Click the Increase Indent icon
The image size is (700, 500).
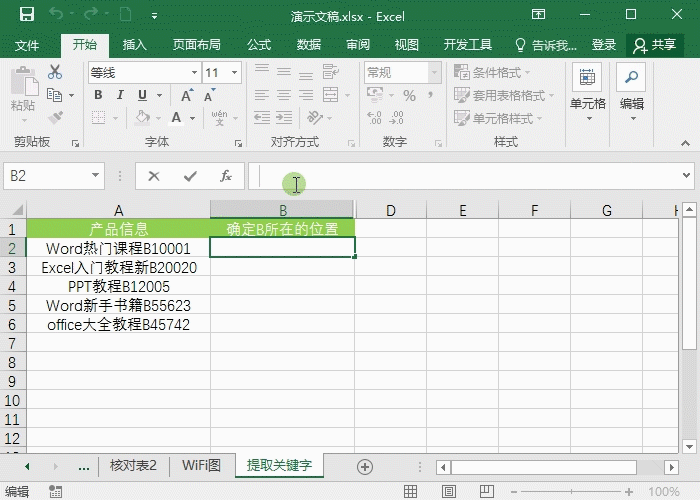pyautogui.click(x=284, y=118)
